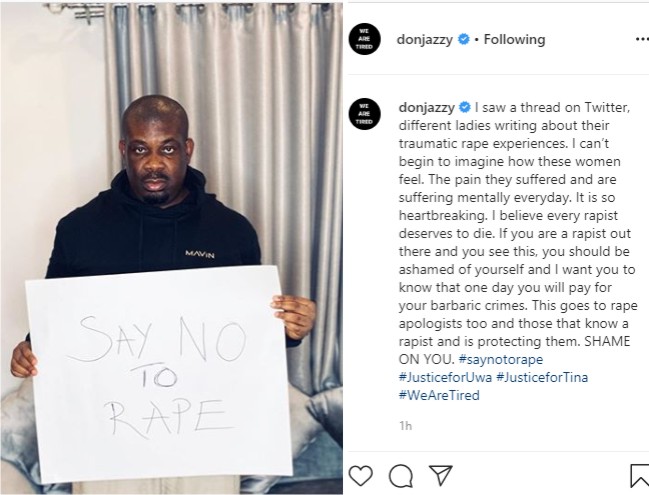
Task: Save the post with the bookmark icon
Action: [639, 476]
